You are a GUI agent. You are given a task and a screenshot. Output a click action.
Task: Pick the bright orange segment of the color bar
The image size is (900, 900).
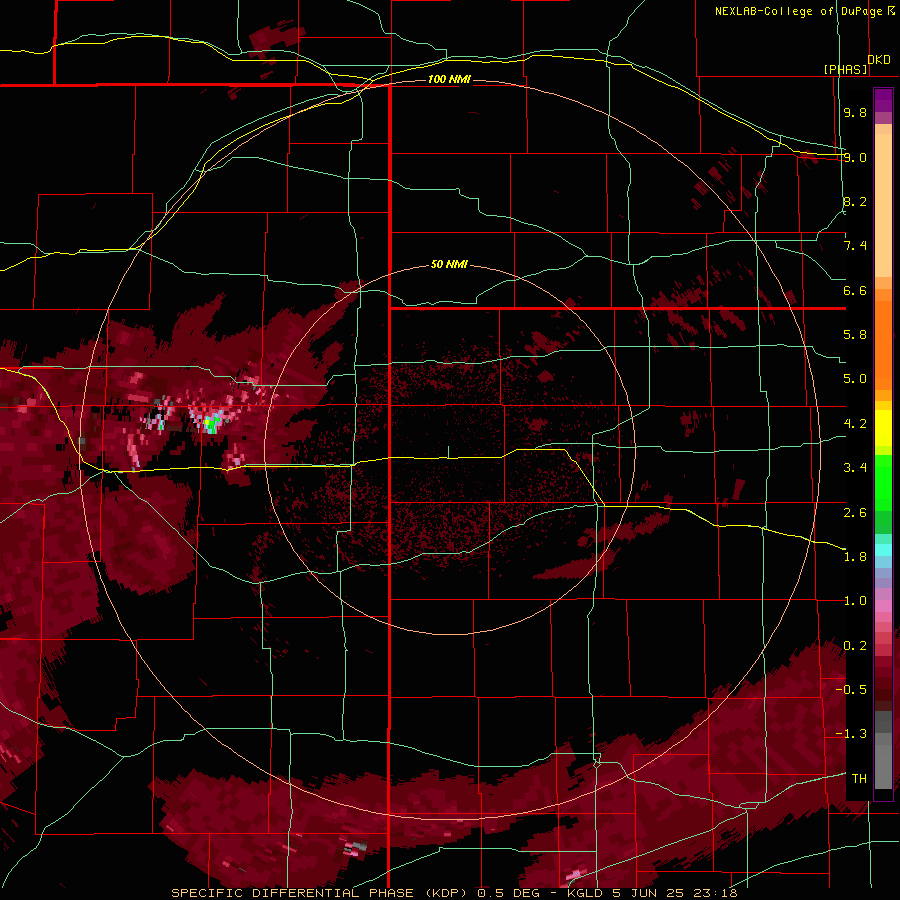(883, 344)
